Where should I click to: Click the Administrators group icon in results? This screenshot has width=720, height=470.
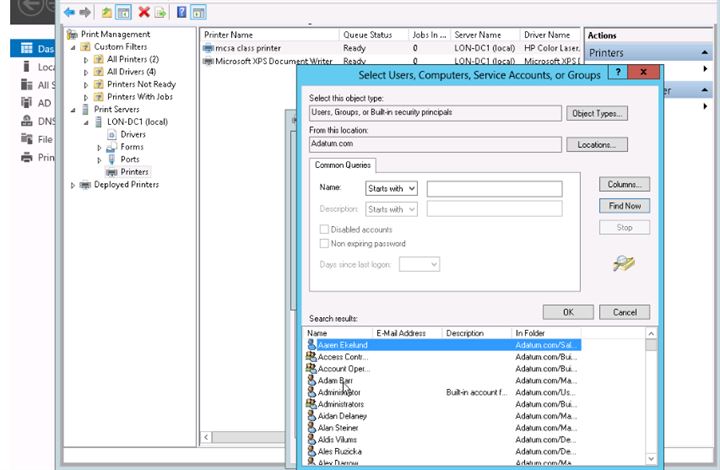pyautogui.click(x=311, y=404)
